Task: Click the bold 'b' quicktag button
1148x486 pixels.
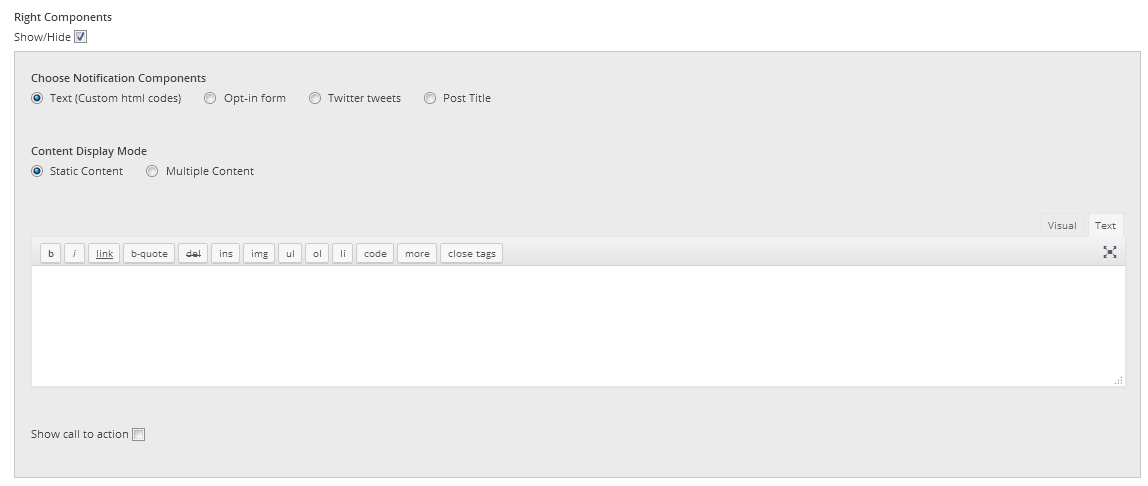Action: (51, 253)
